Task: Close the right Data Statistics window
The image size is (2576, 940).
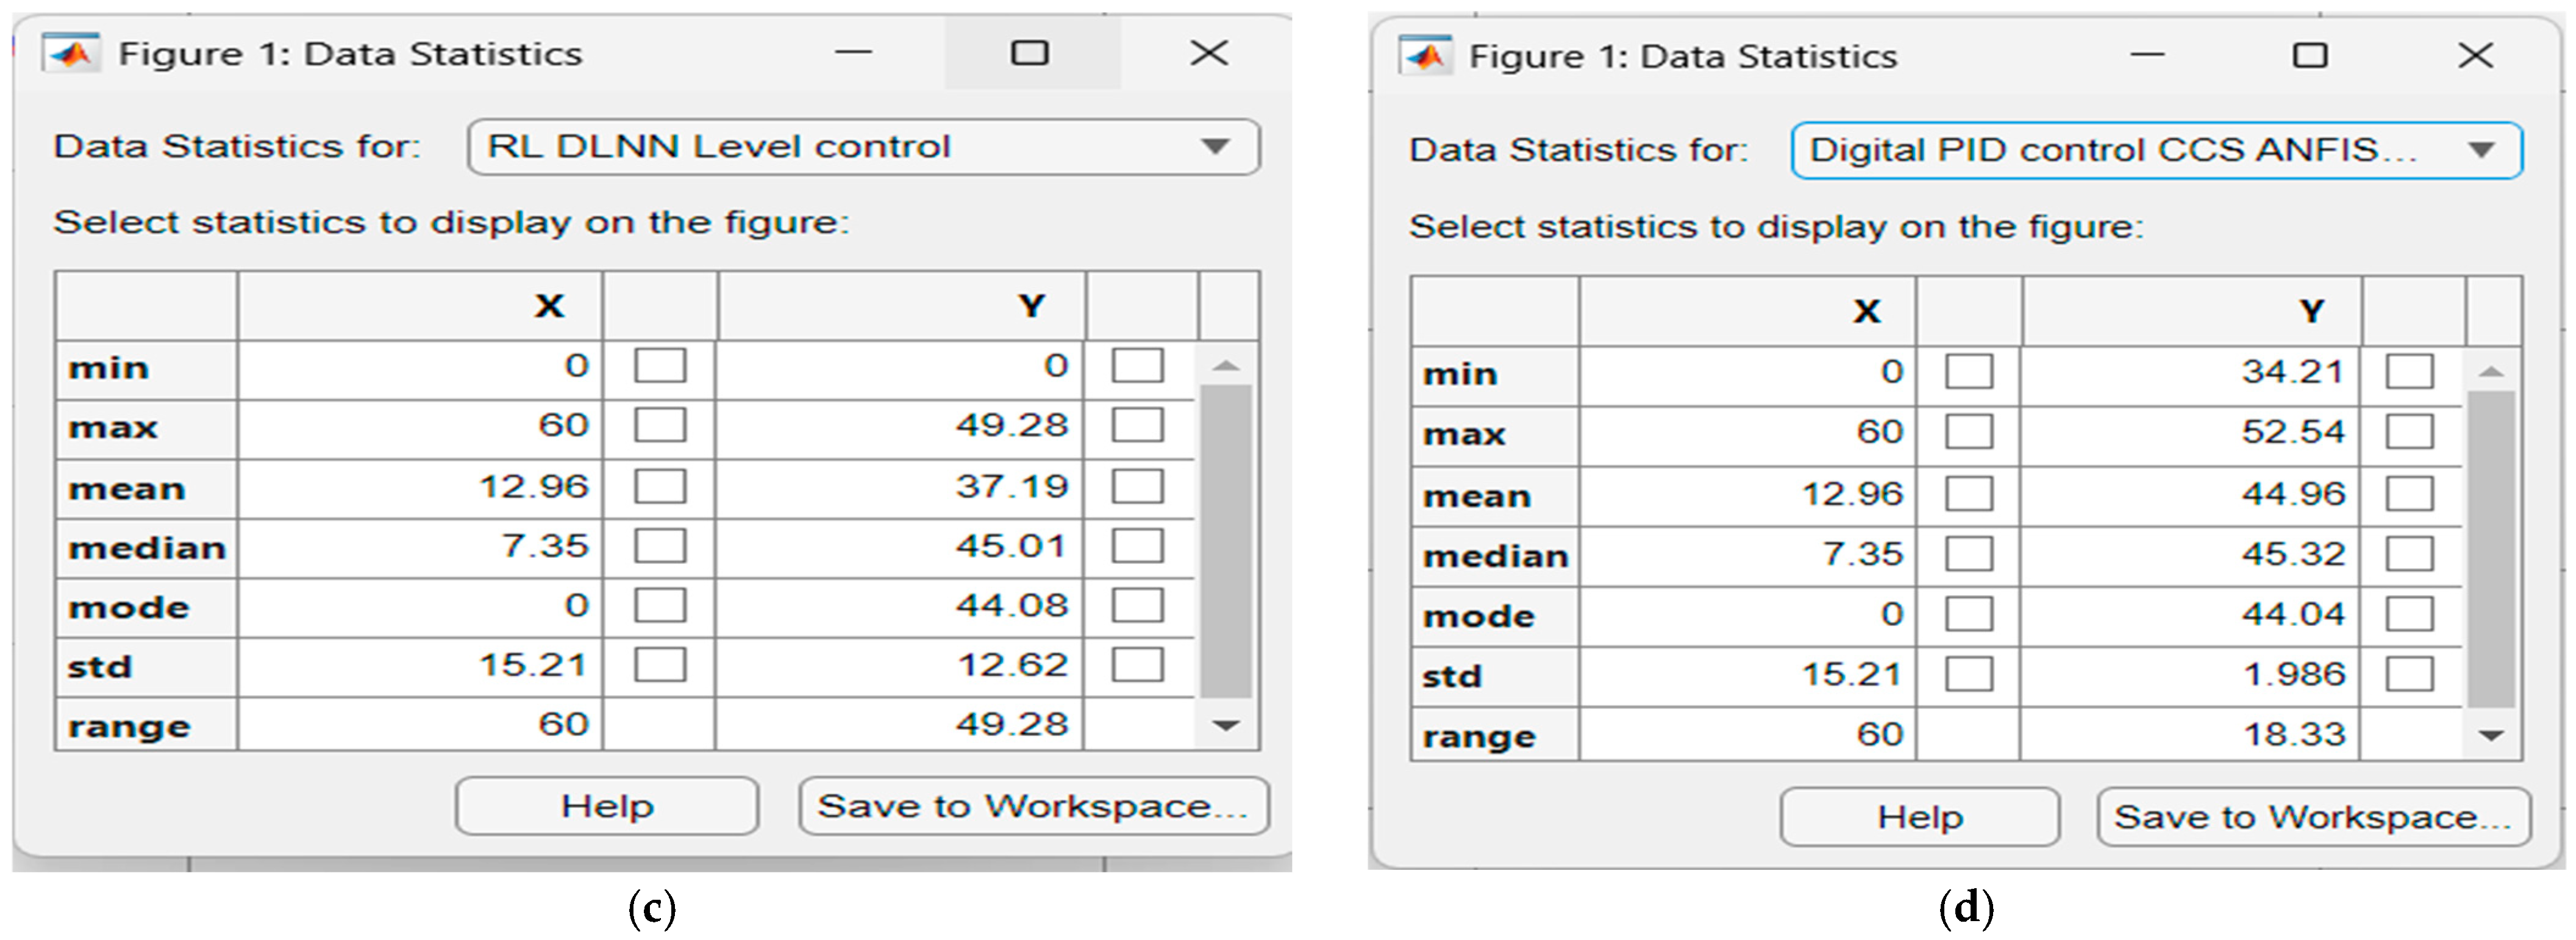Action: tap(2476, 55)
